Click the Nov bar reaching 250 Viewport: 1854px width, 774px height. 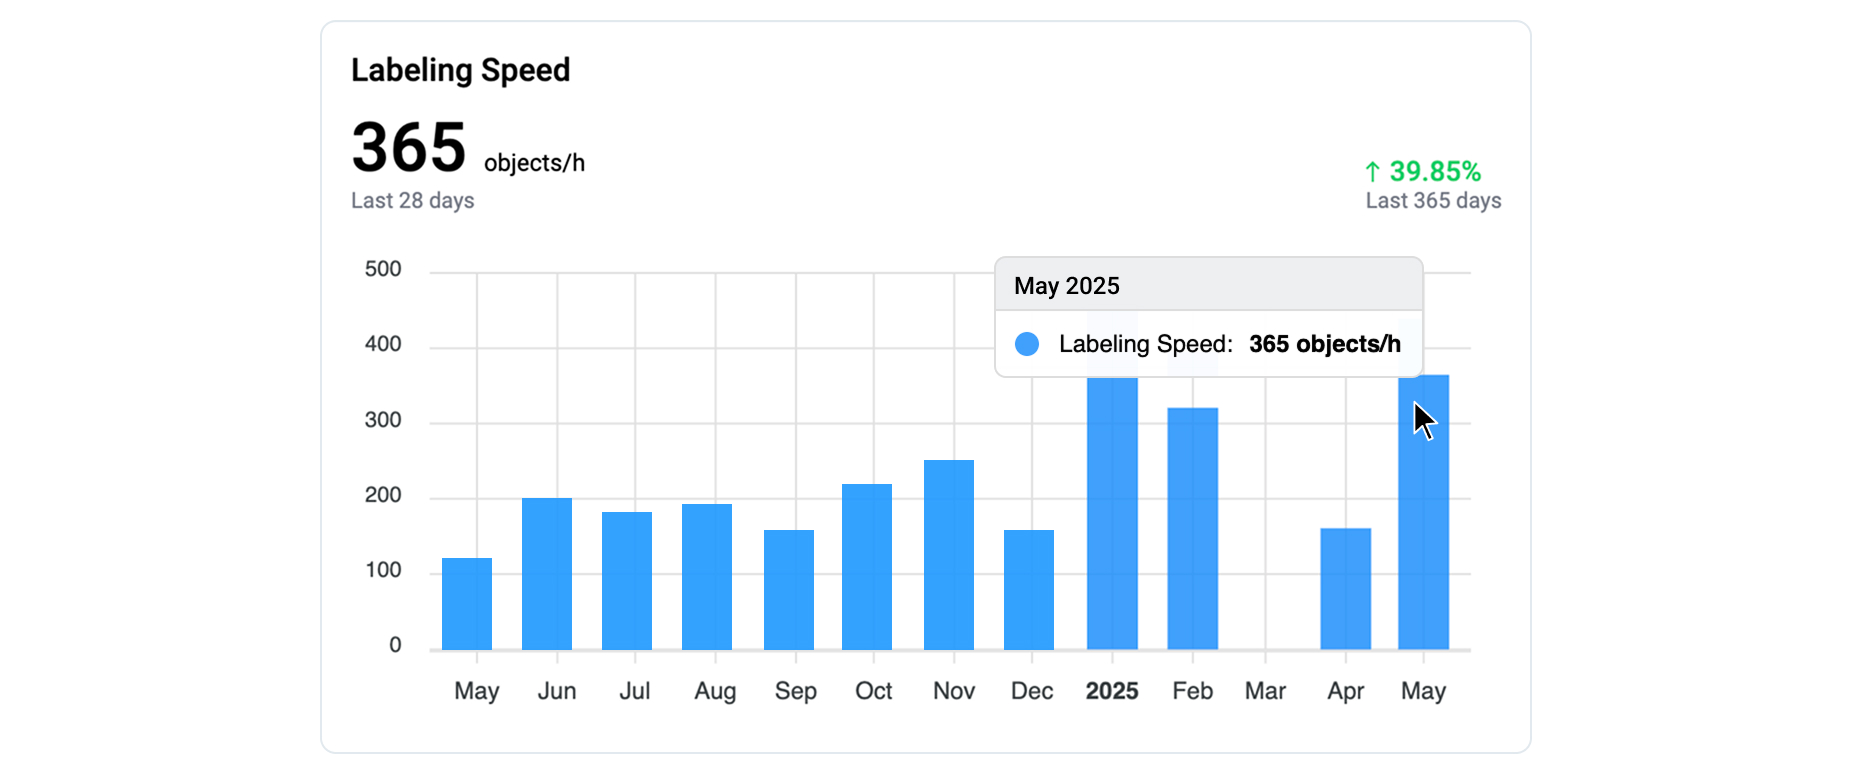[949, 555]
